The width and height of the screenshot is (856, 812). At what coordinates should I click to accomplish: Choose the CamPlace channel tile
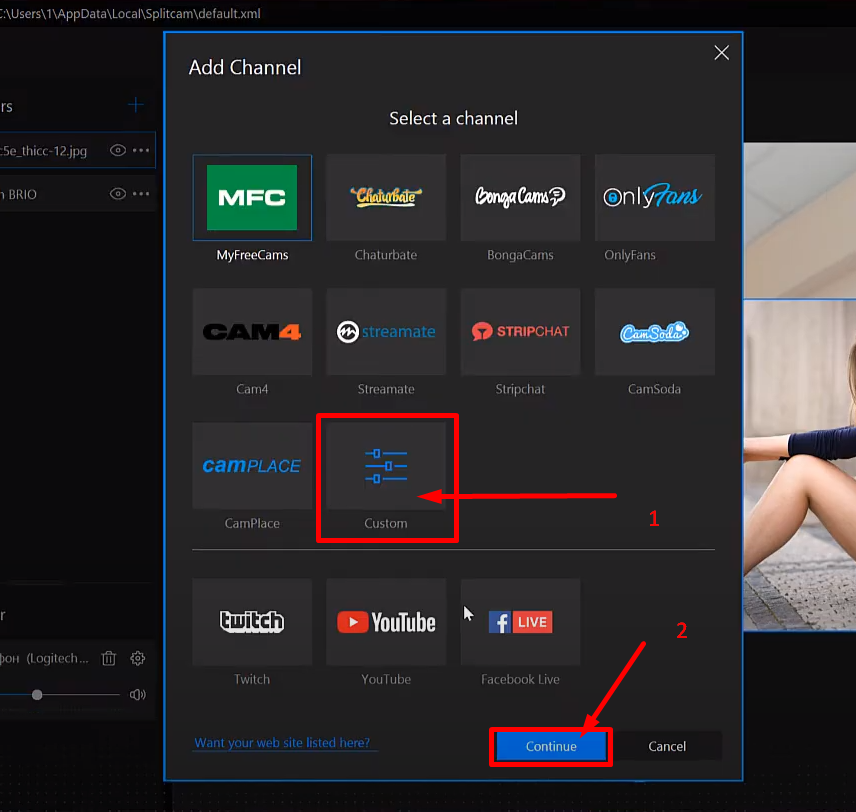tap(252, 466)
